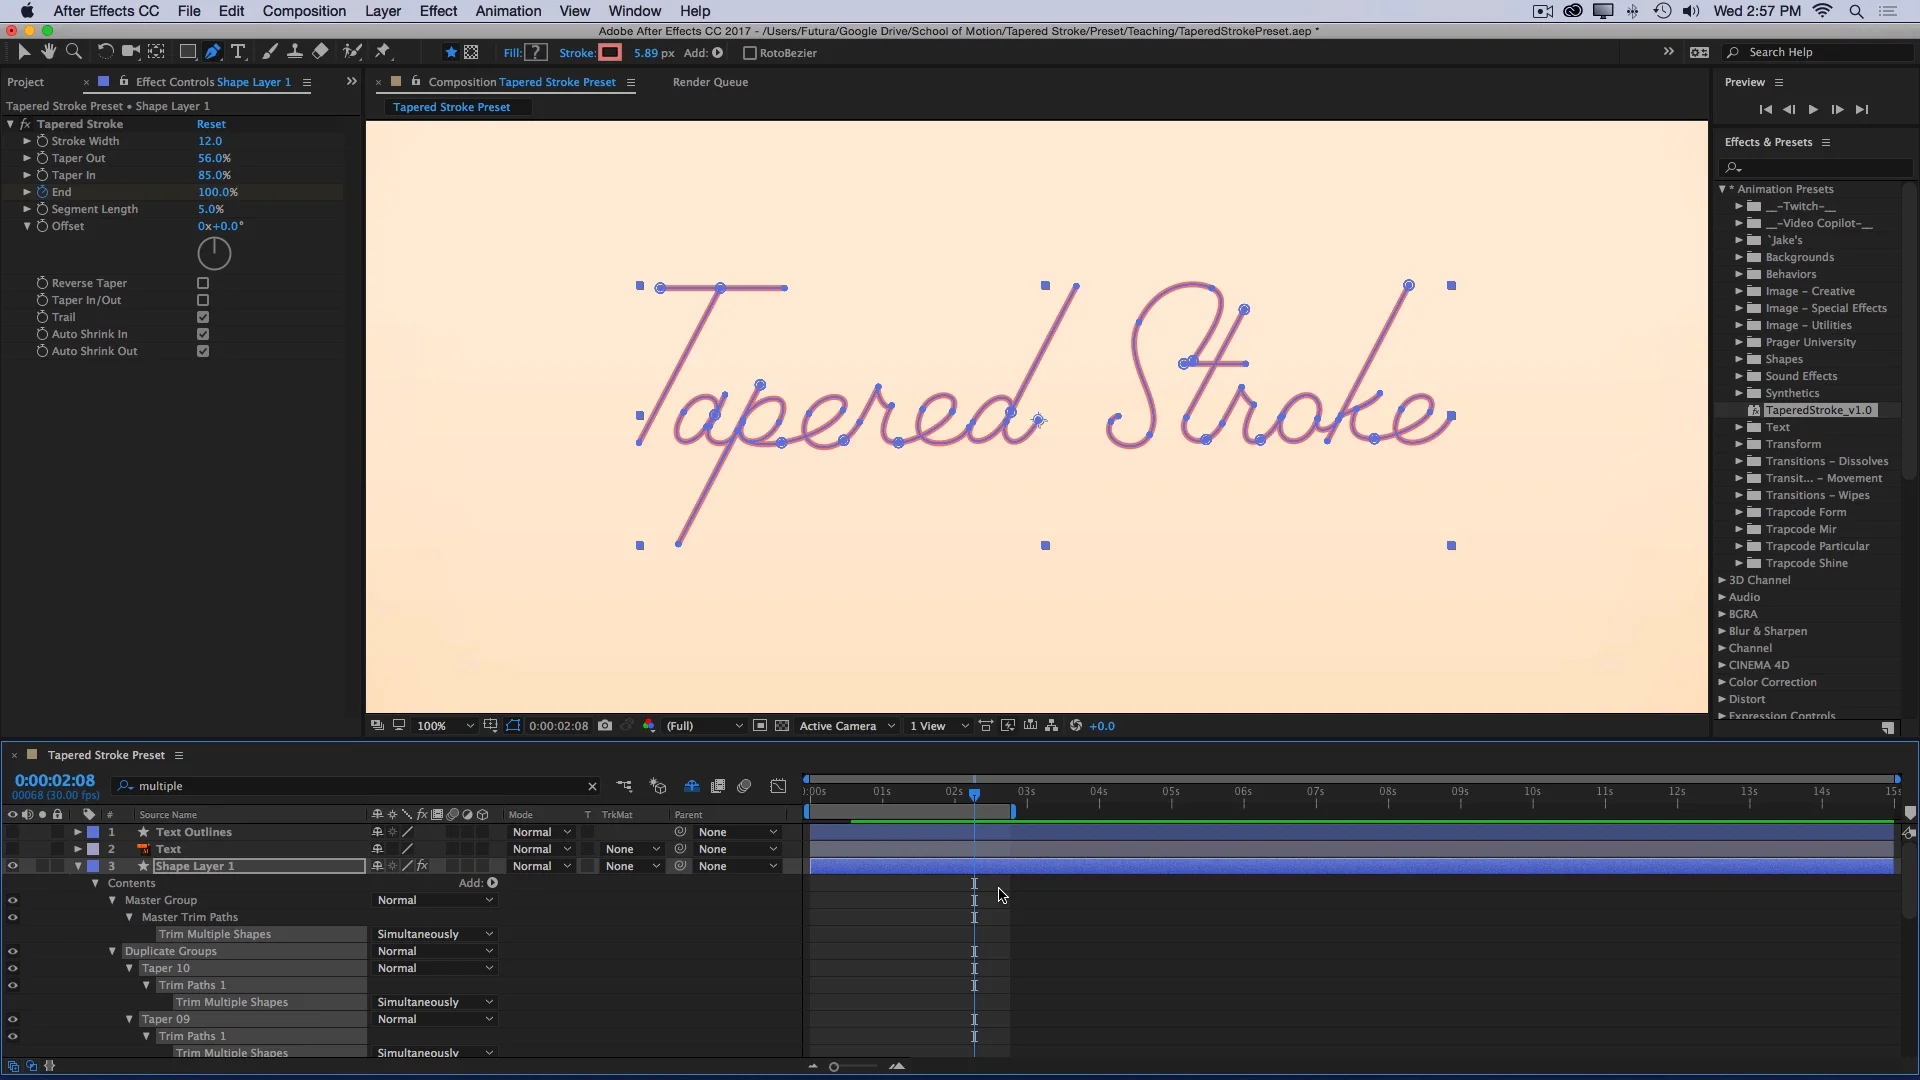This screenshot has height=1080, width=1920.
Task: Open the Active Camera dropdown
Action: (846, 726)
